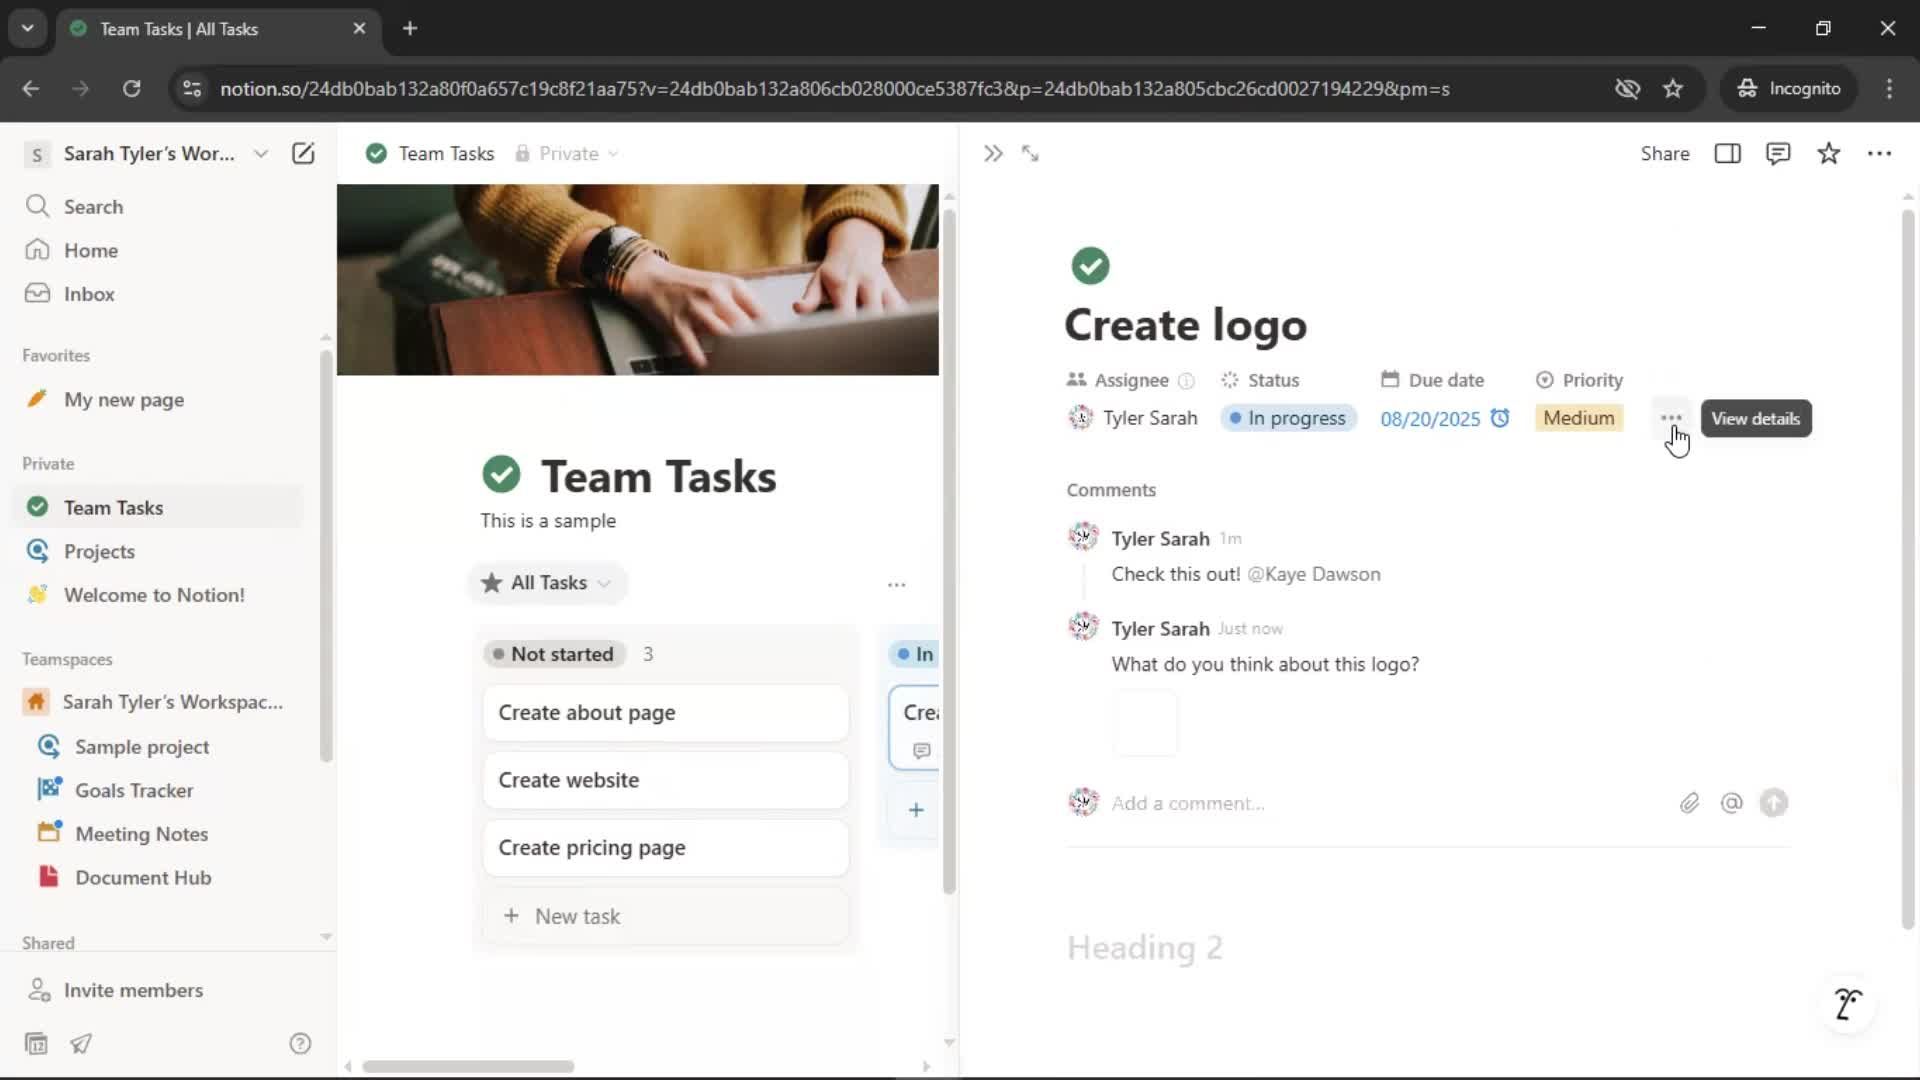Open the tab search dropdown arrow
This screenshot has width=1920, height=1080.
coord(27,28)
